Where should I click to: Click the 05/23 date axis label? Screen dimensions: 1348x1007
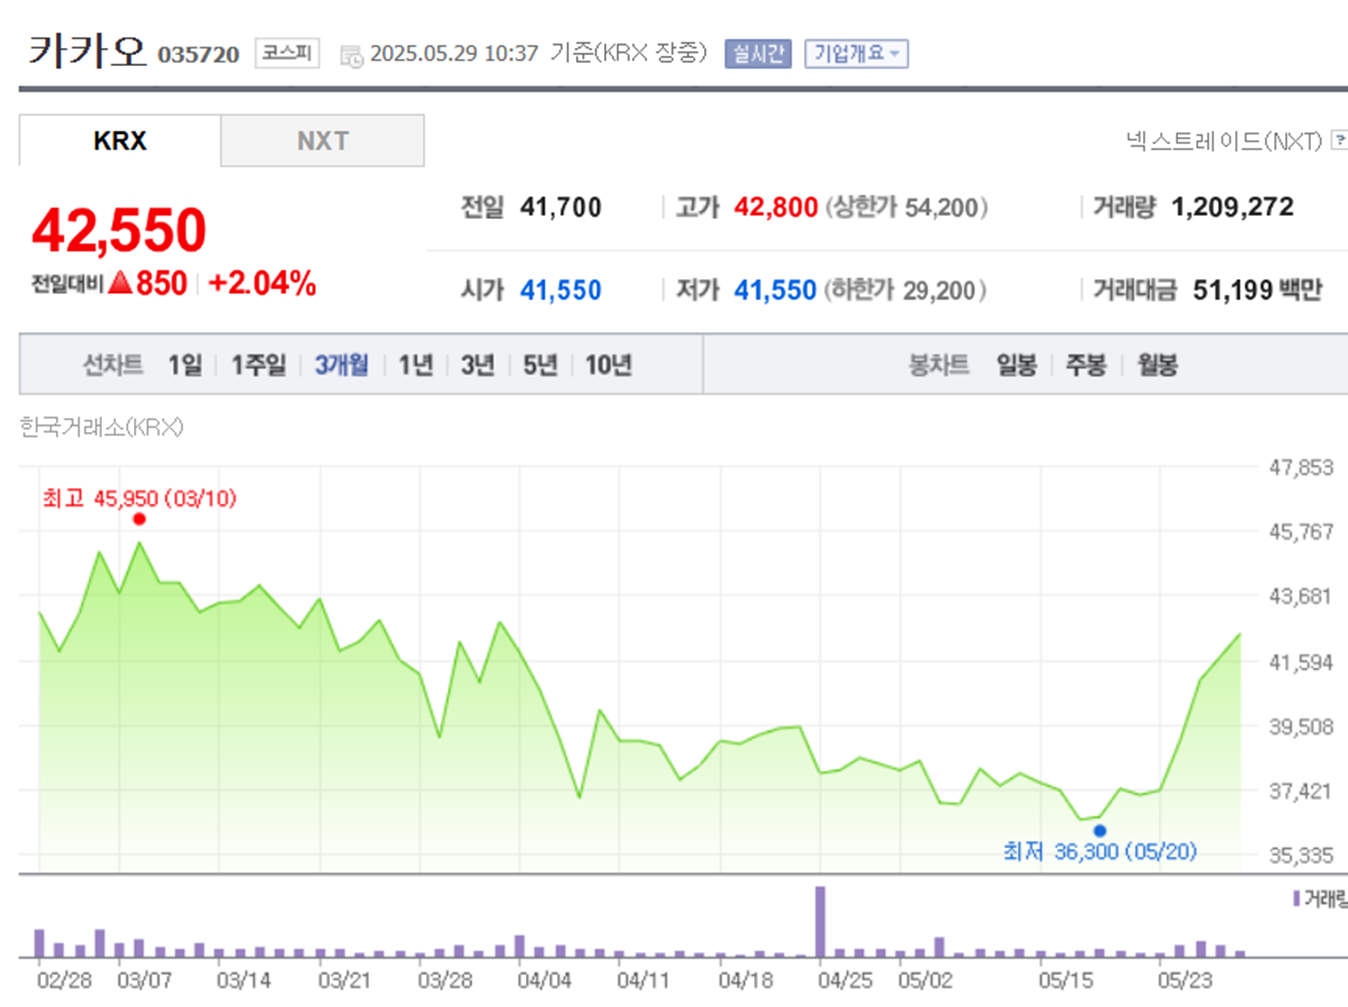click(1185, 980)
